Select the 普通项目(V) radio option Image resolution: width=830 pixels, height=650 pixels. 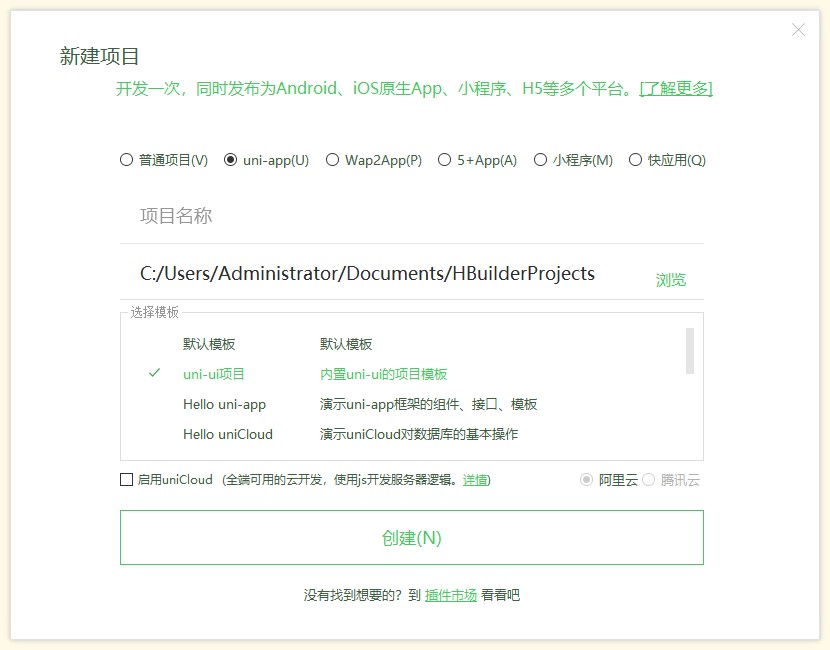pyautogui.click(x=164, y=160)
